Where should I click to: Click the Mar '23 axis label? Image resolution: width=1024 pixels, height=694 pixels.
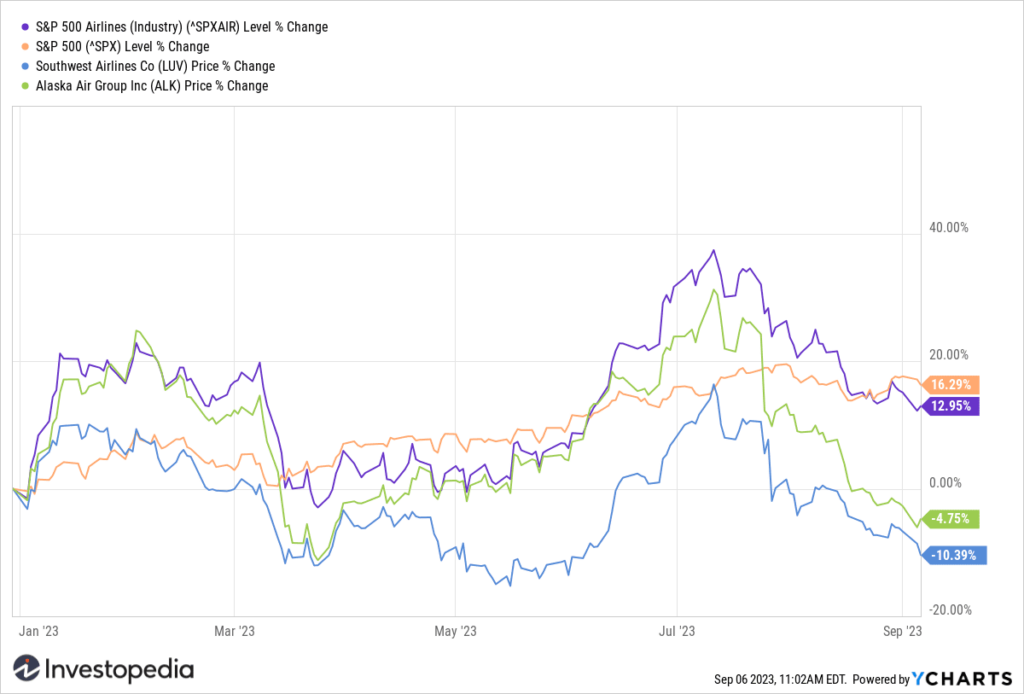pyautogui.click(x=234, y=631)
